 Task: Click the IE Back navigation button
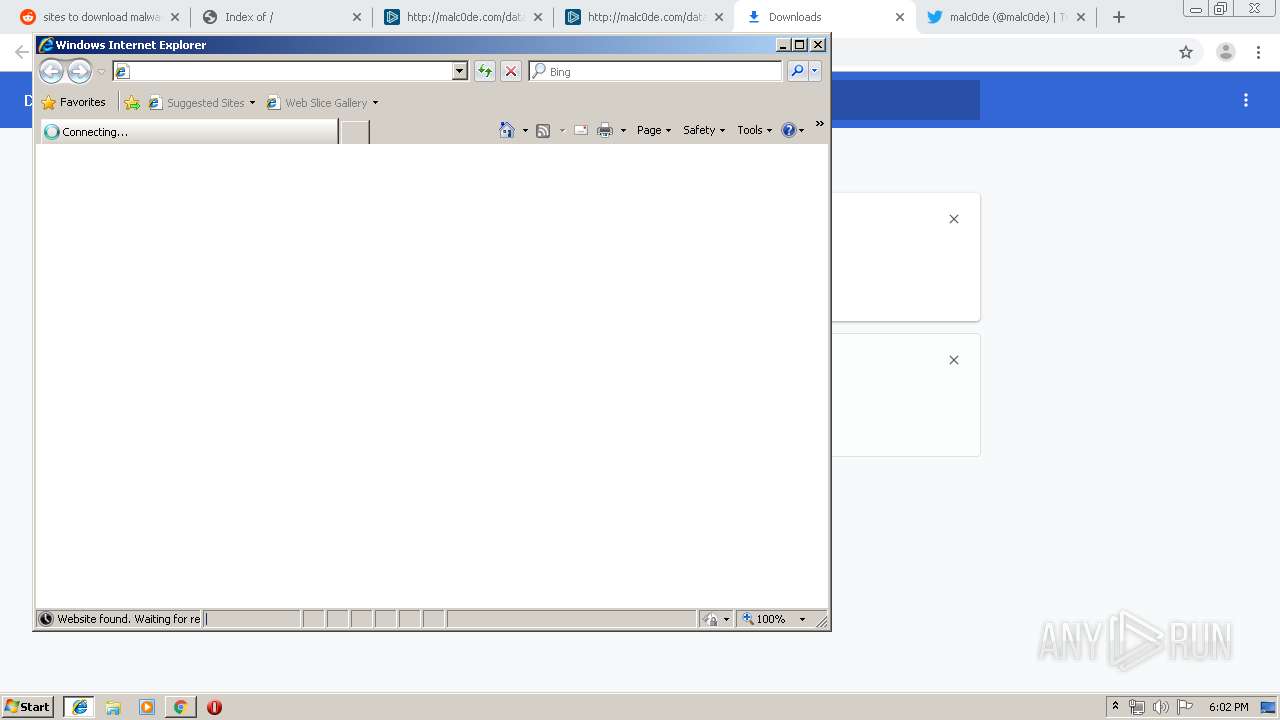(x=51, y=71)
